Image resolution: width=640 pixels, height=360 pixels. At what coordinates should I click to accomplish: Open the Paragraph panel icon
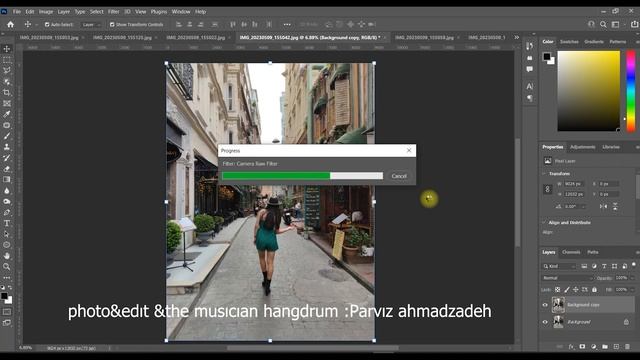pos(529,98)
